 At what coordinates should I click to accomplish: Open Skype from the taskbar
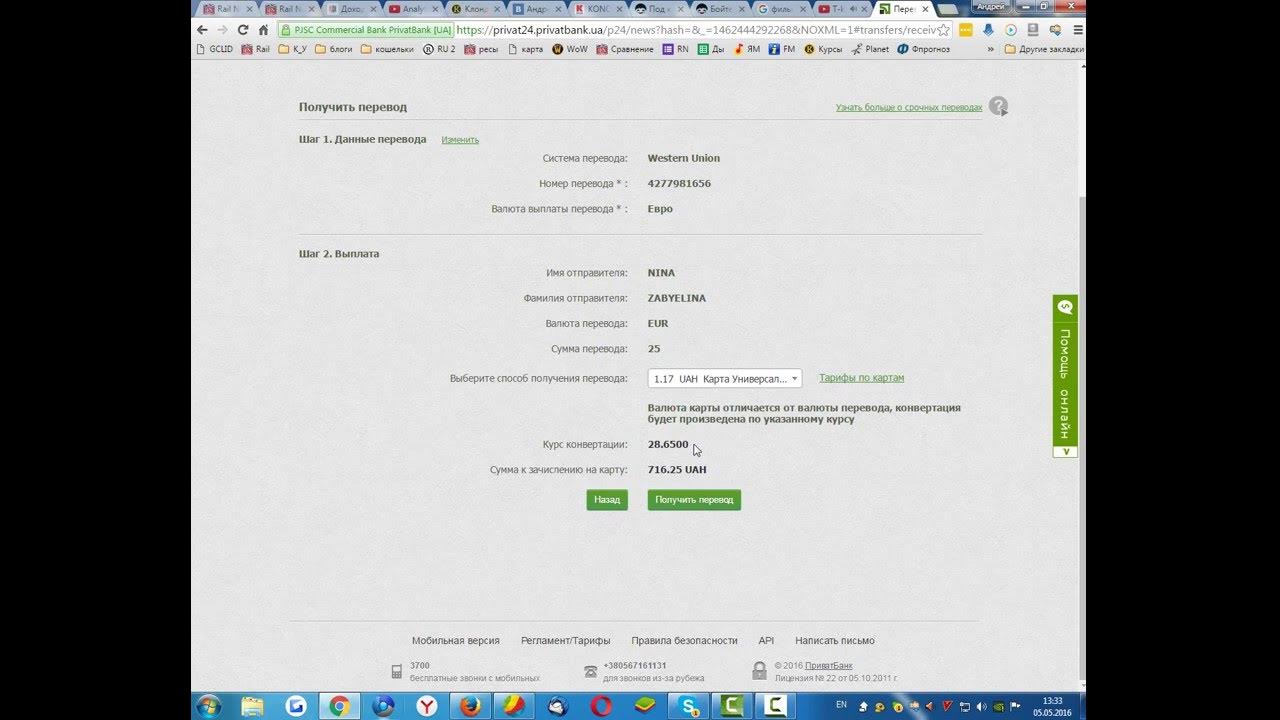(x=689, y=706)
